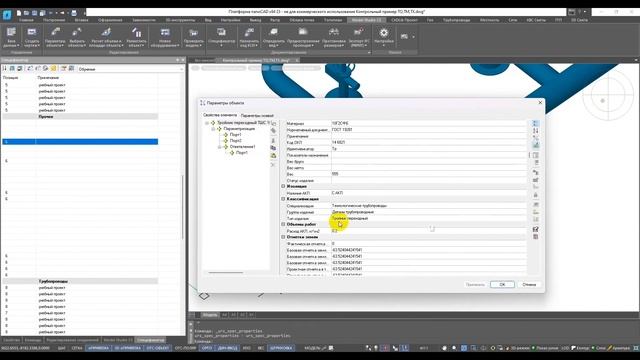Image resolution: width=640 pixels, height=360 pixels.
Task: Collapse the Изоляция property section
Action: 283,186
